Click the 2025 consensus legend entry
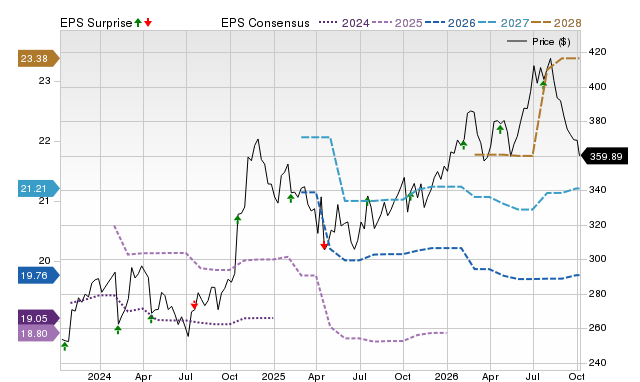Screen dimensions: 640x382 397,23
